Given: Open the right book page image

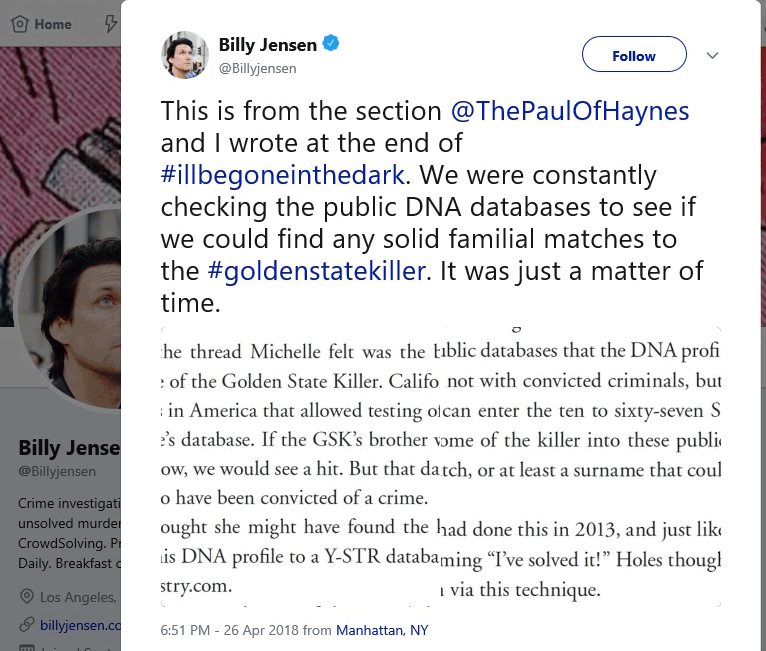Looking at the screenshot, I should click(583, 466).
